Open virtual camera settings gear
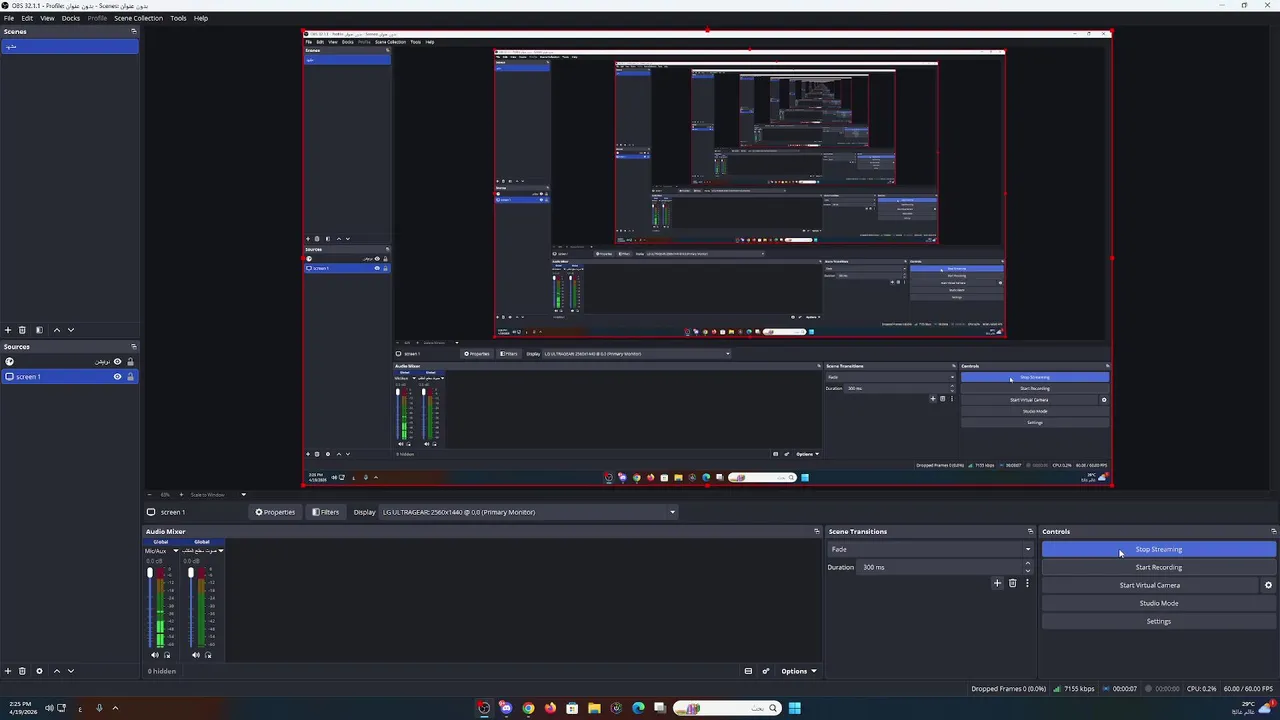Viewport: 1280px width, 720px height. (1268, 585)
